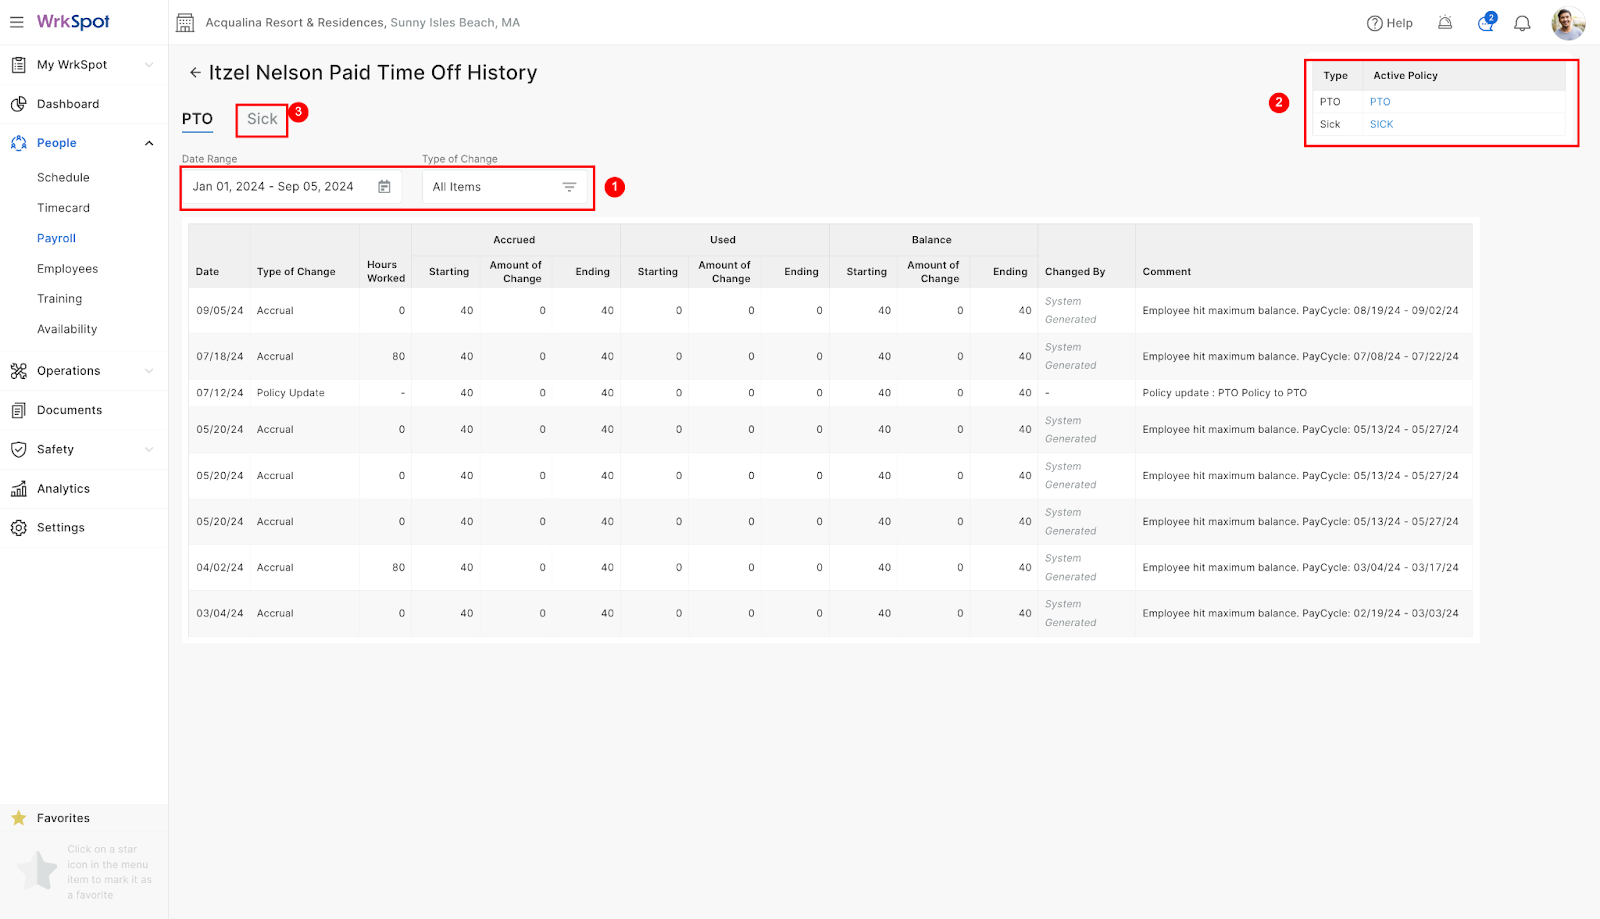Select the PTO tab

click(x=197, y=119)
